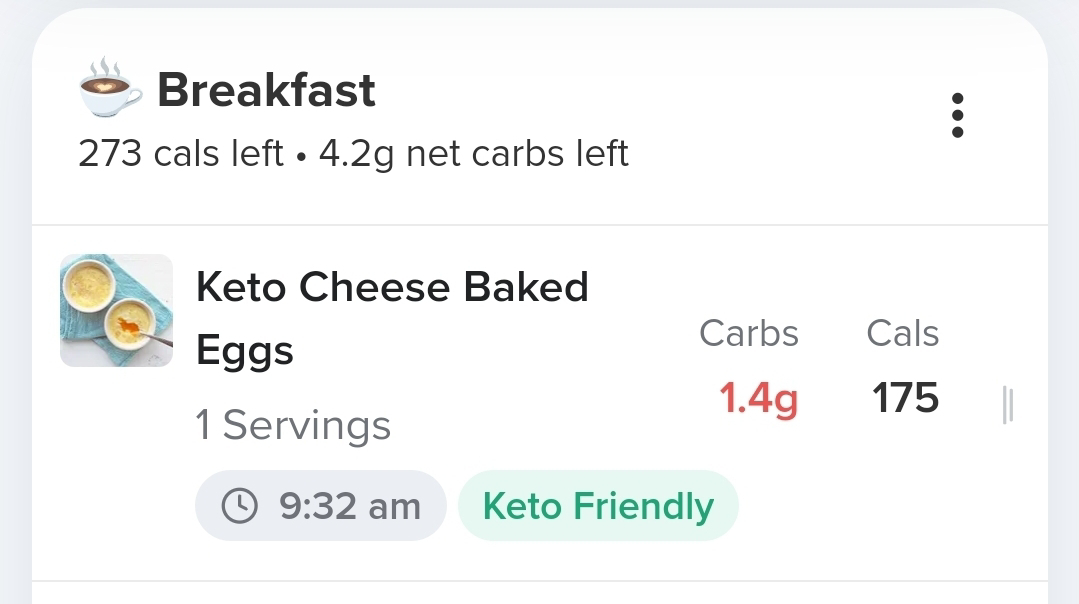Click the gray background outside the Breakfast card
Viewport: 1079px width, 604px height.
click(14, 300)
